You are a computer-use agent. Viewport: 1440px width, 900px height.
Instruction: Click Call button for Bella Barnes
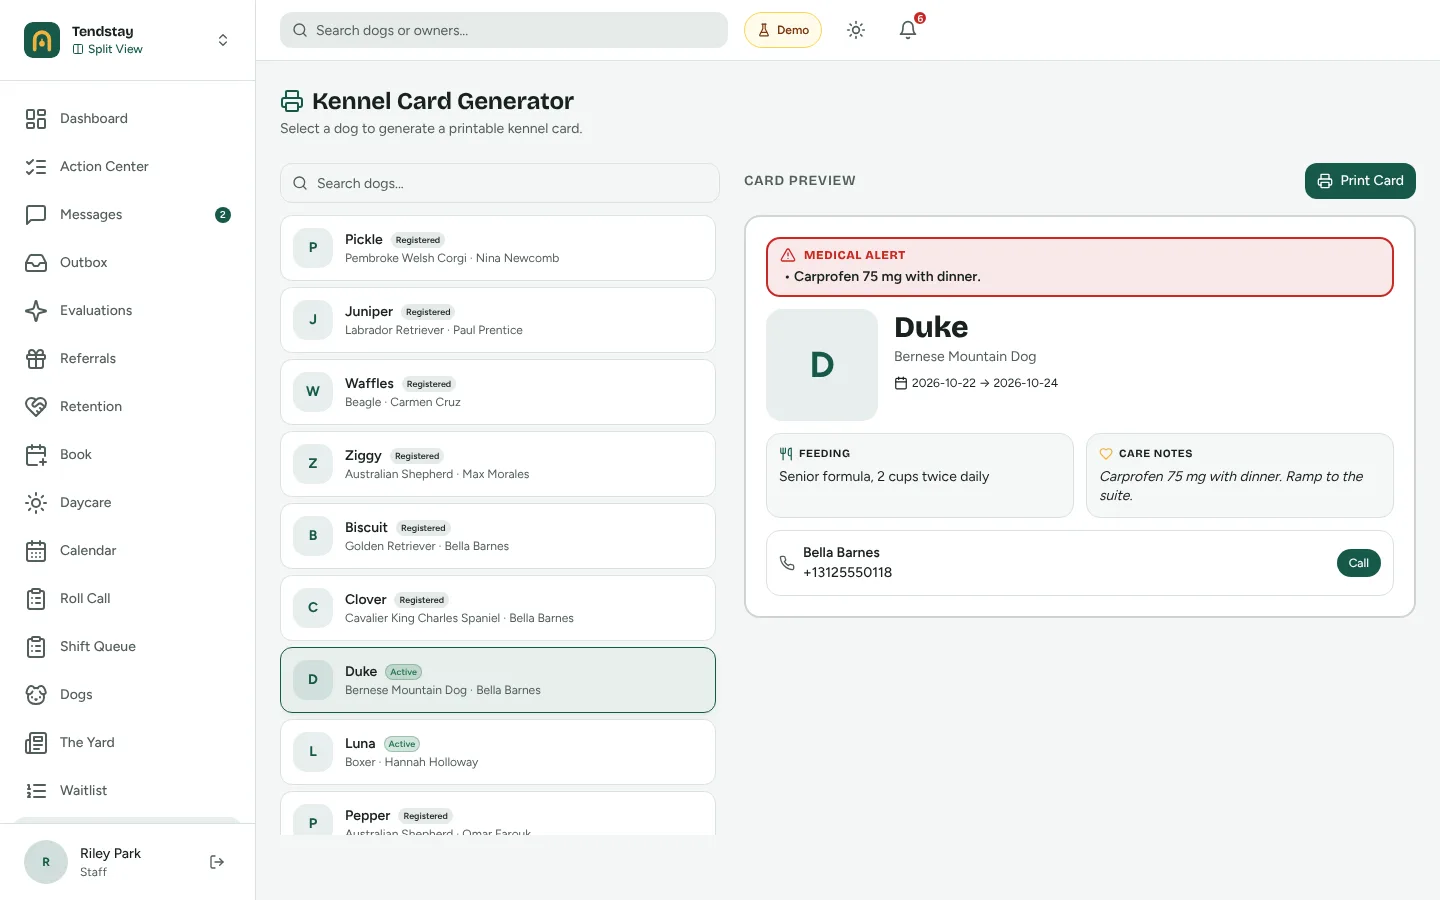coord(1358,563)
